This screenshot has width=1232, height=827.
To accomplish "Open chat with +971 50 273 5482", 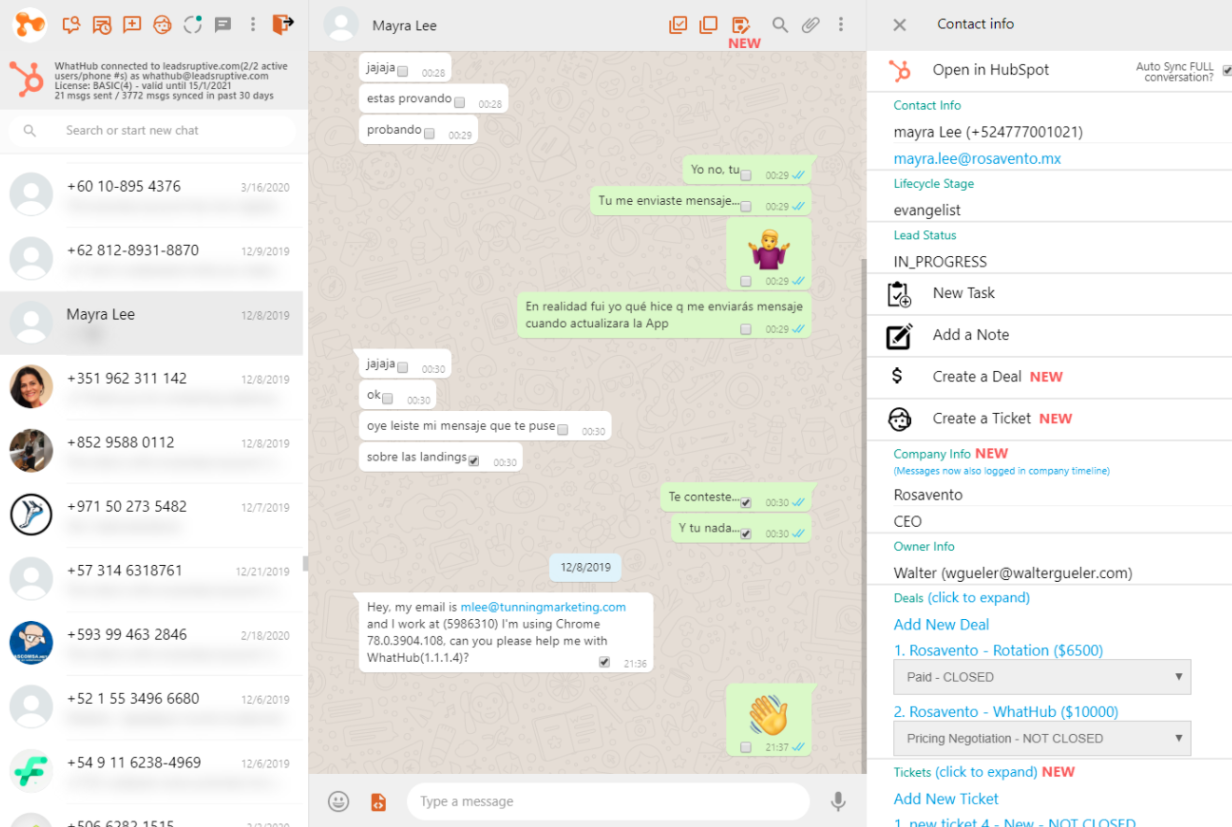I will (x=152, y=515).
